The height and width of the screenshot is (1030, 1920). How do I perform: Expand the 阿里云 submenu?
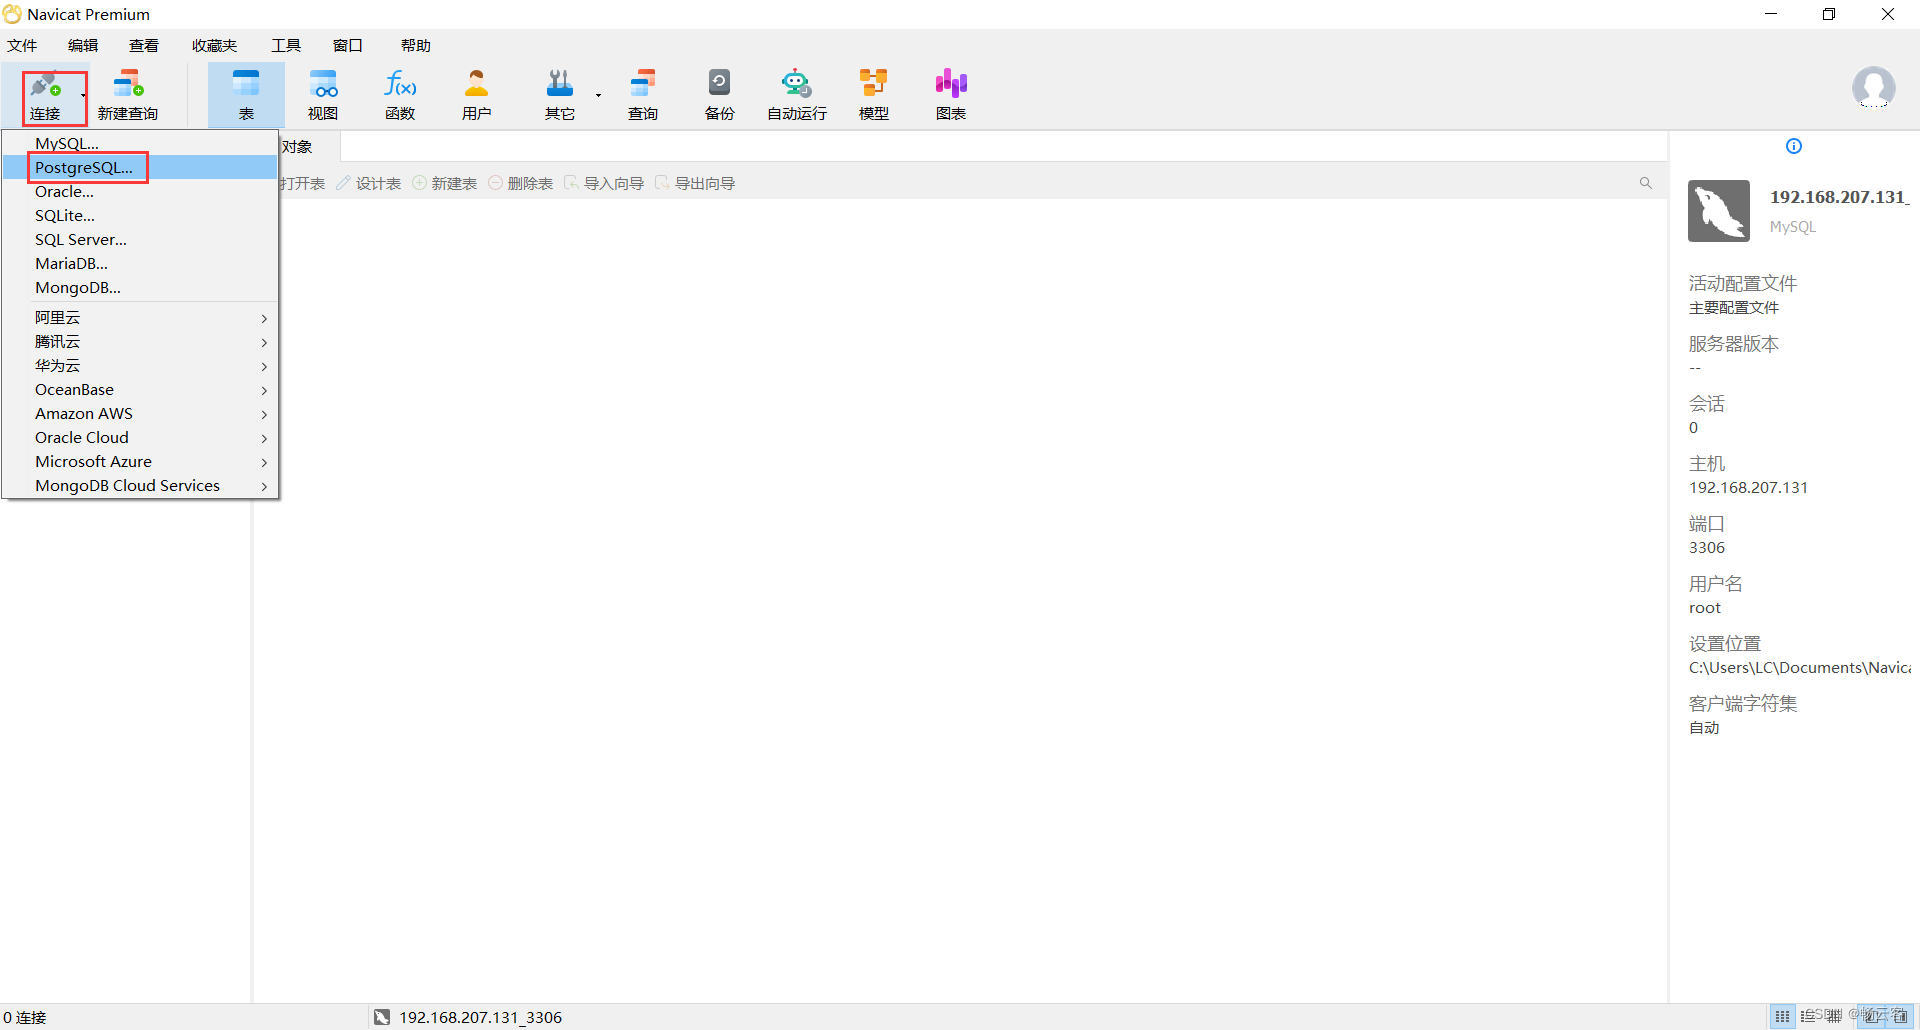(x=140, y=317)
